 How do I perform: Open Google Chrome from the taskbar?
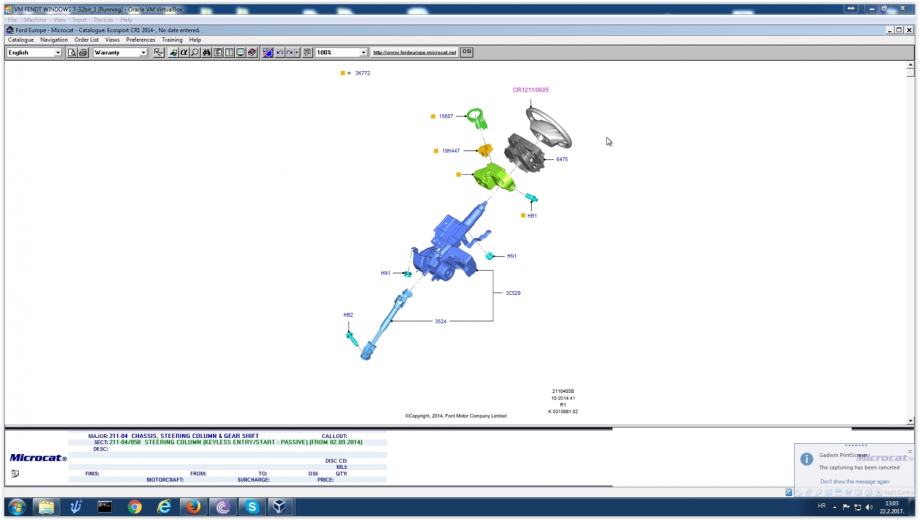pos(135,507)
